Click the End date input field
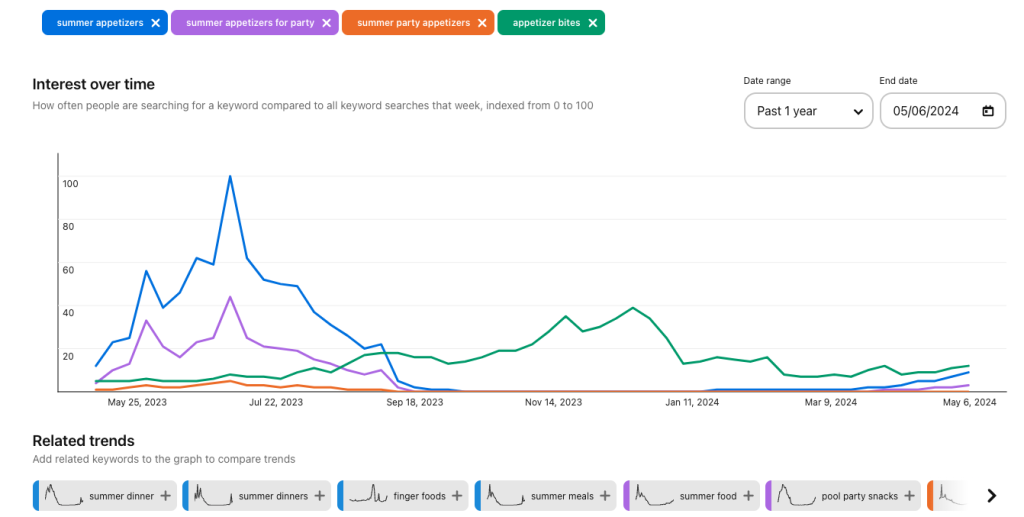The height and width of the screenshot is (517, 1024). coord(930,111)
